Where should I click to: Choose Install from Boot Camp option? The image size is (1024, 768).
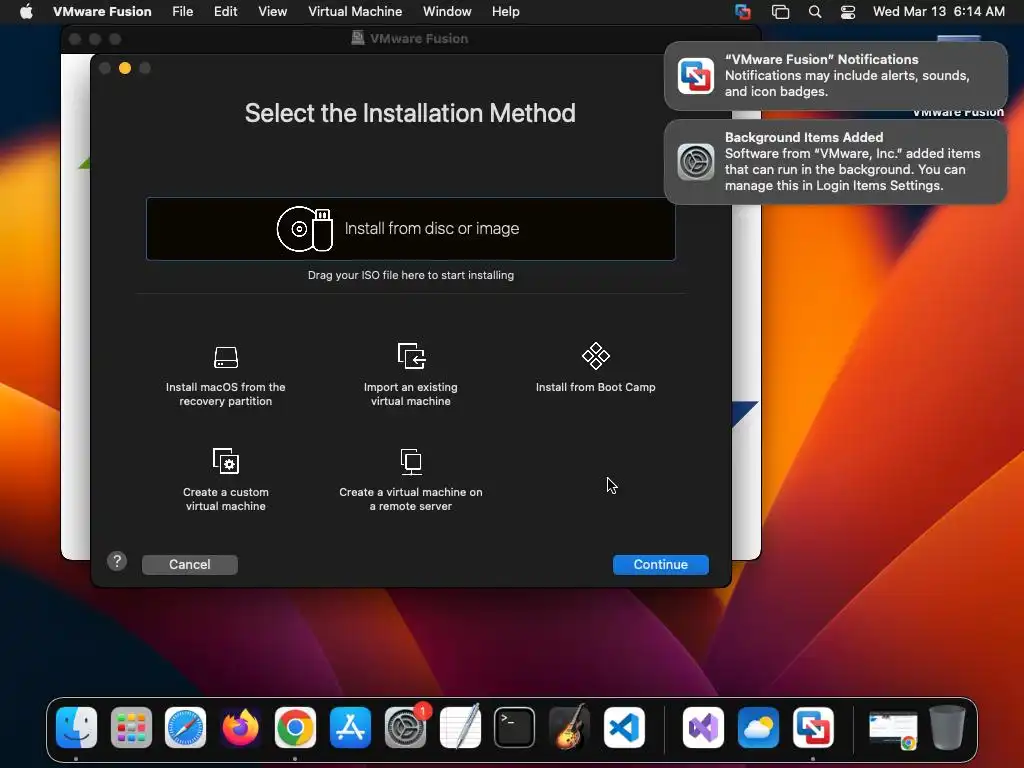tap(596, 368)
